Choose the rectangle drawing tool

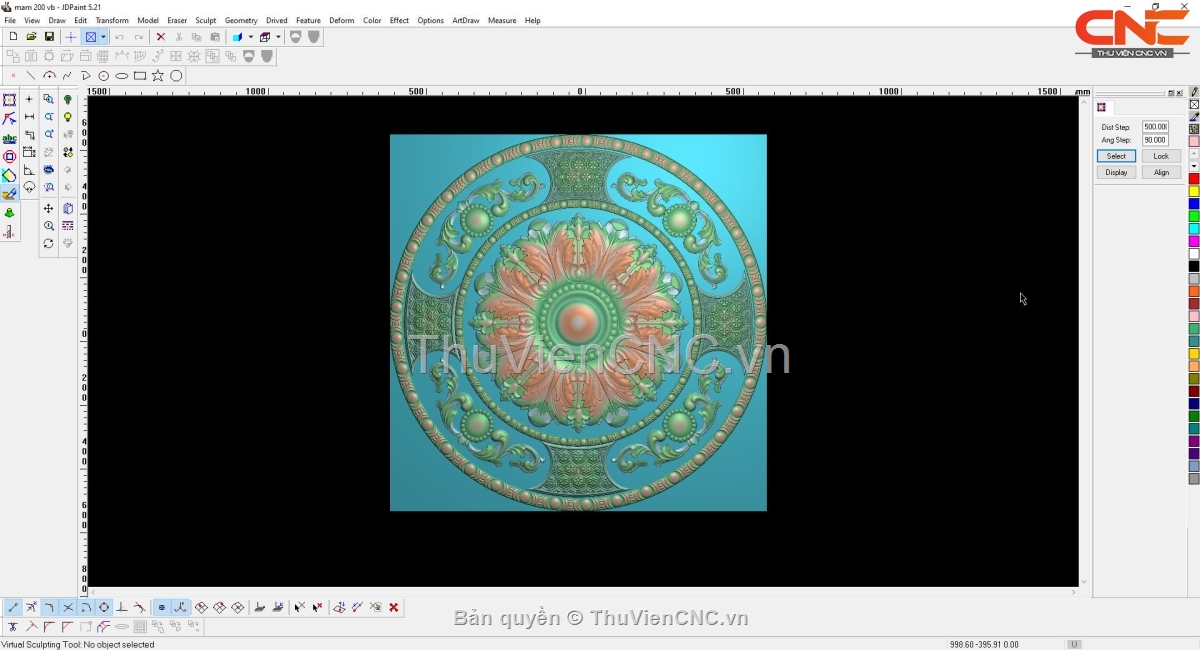point(140,76)
